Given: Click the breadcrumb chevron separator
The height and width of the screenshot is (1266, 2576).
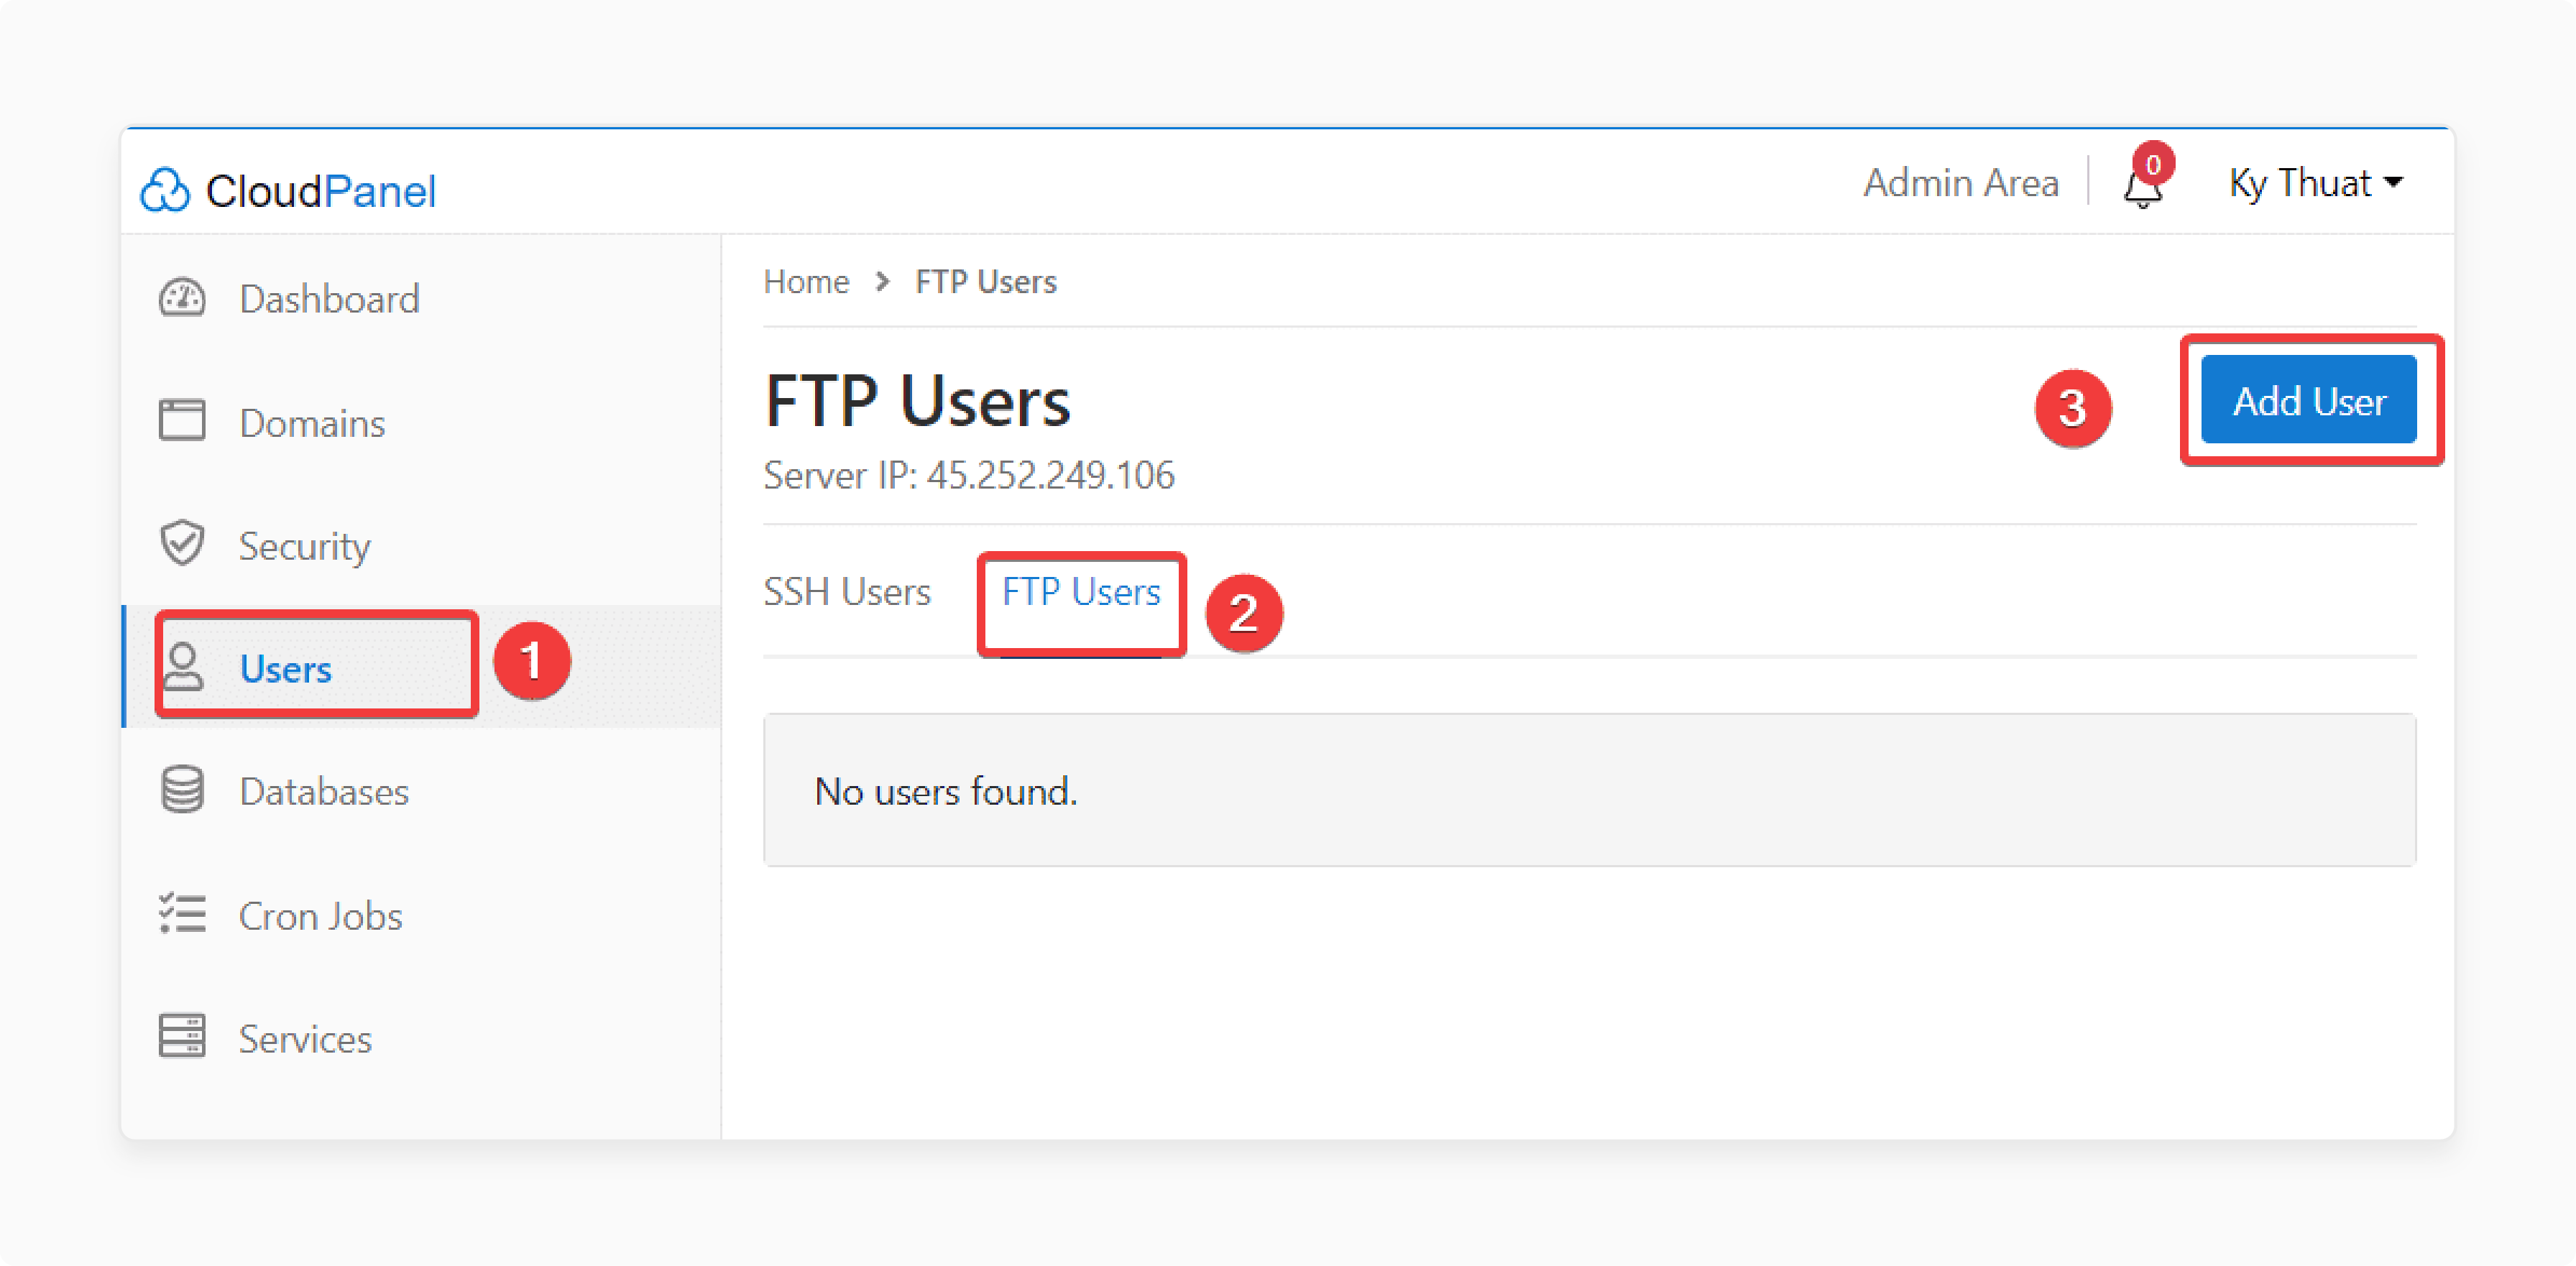Looking at the screenshot, I should (882, 282).
